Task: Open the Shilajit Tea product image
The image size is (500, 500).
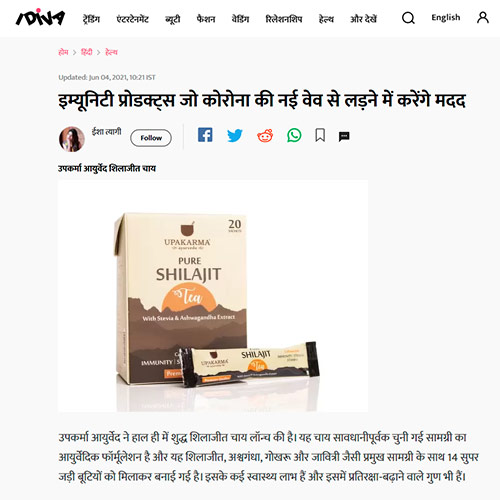Action: click(x=213, y=296)
